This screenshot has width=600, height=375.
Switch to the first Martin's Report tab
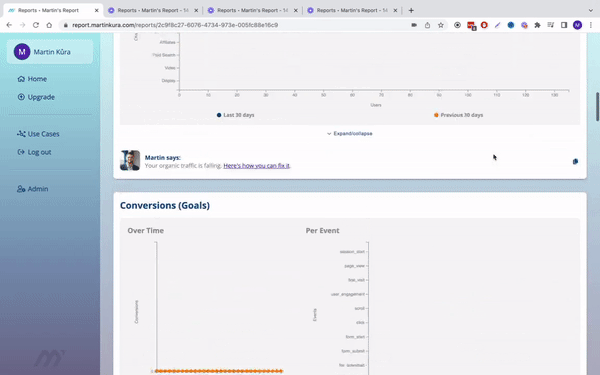(x=49, y=10)
